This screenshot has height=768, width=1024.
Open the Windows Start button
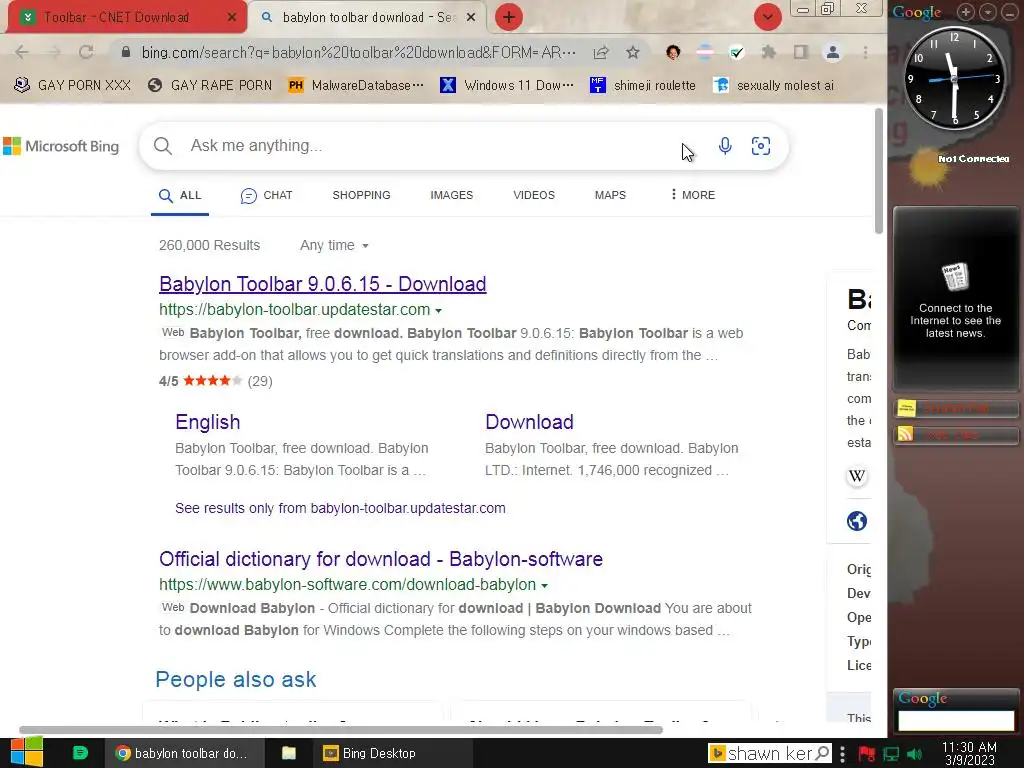click(x=27, y=752)
